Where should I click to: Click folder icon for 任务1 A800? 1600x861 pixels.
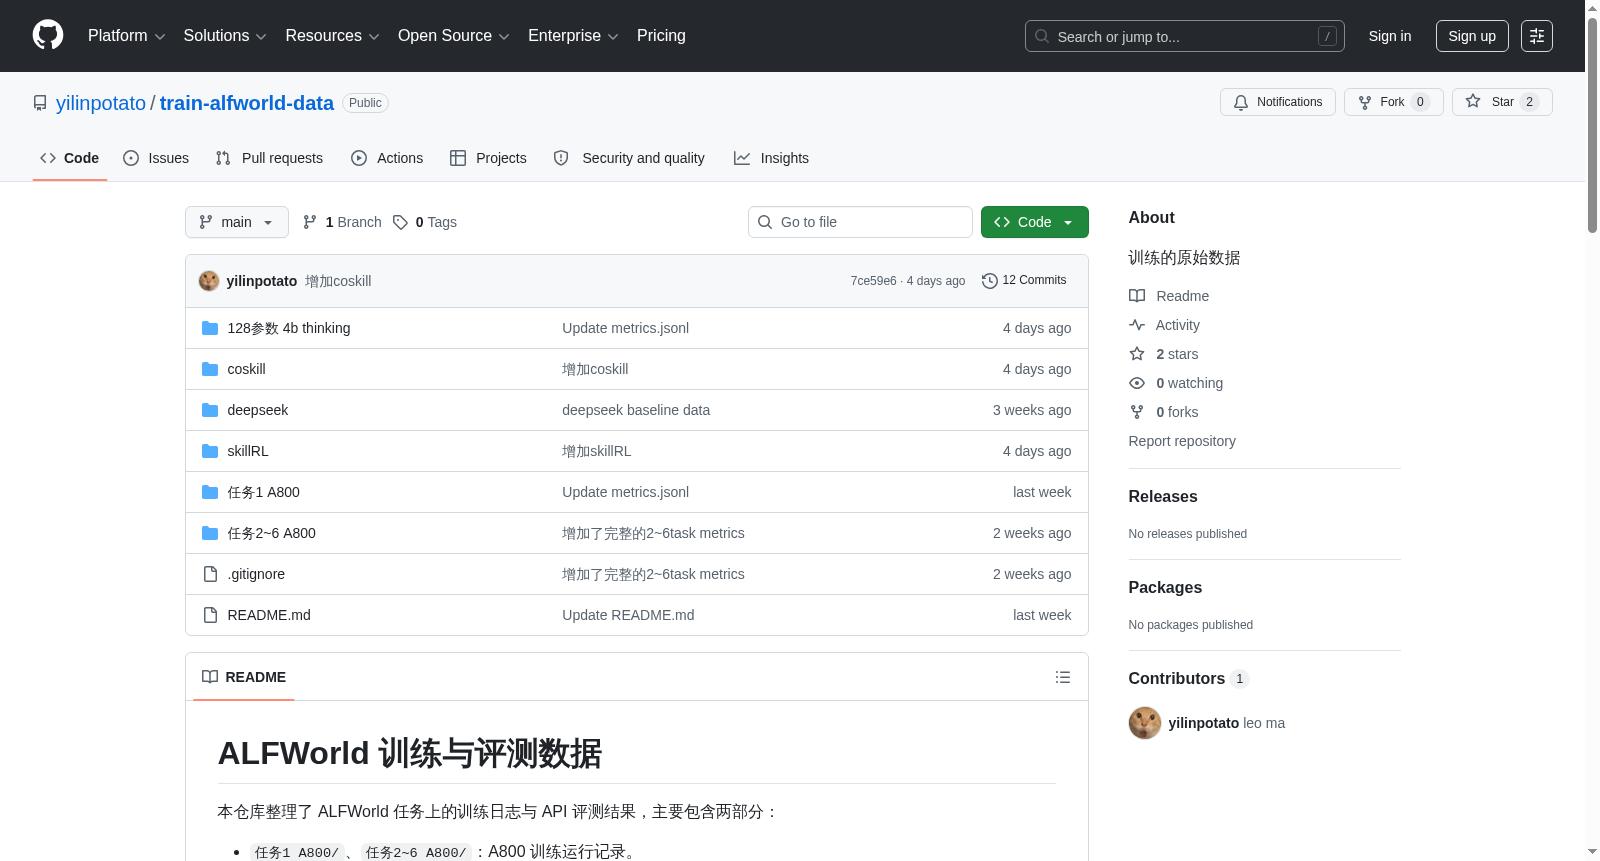coord(210,492)
